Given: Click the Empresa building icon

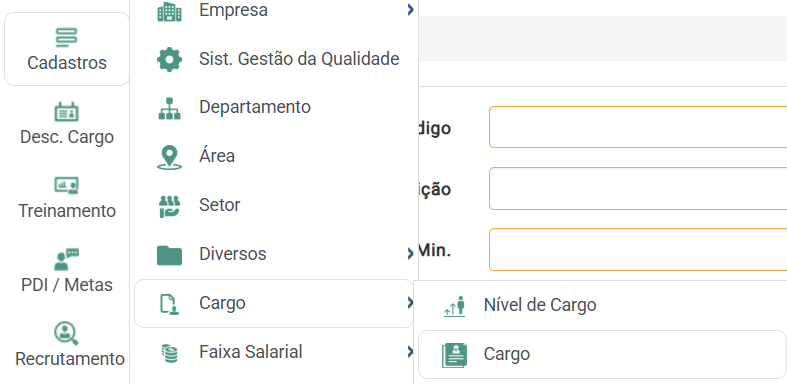Looking at the screenshot, I should click(170, 11).
